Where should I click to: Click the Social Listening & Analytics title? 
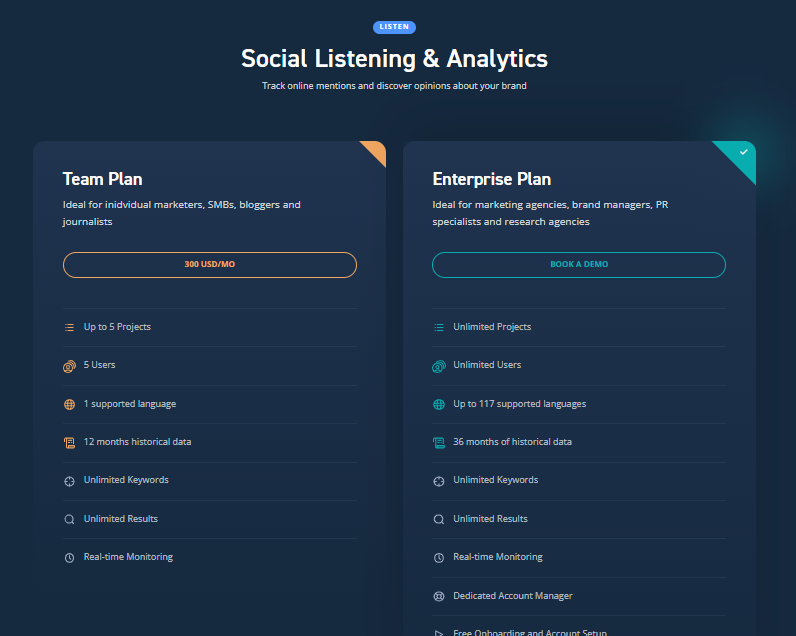(394, 58)
